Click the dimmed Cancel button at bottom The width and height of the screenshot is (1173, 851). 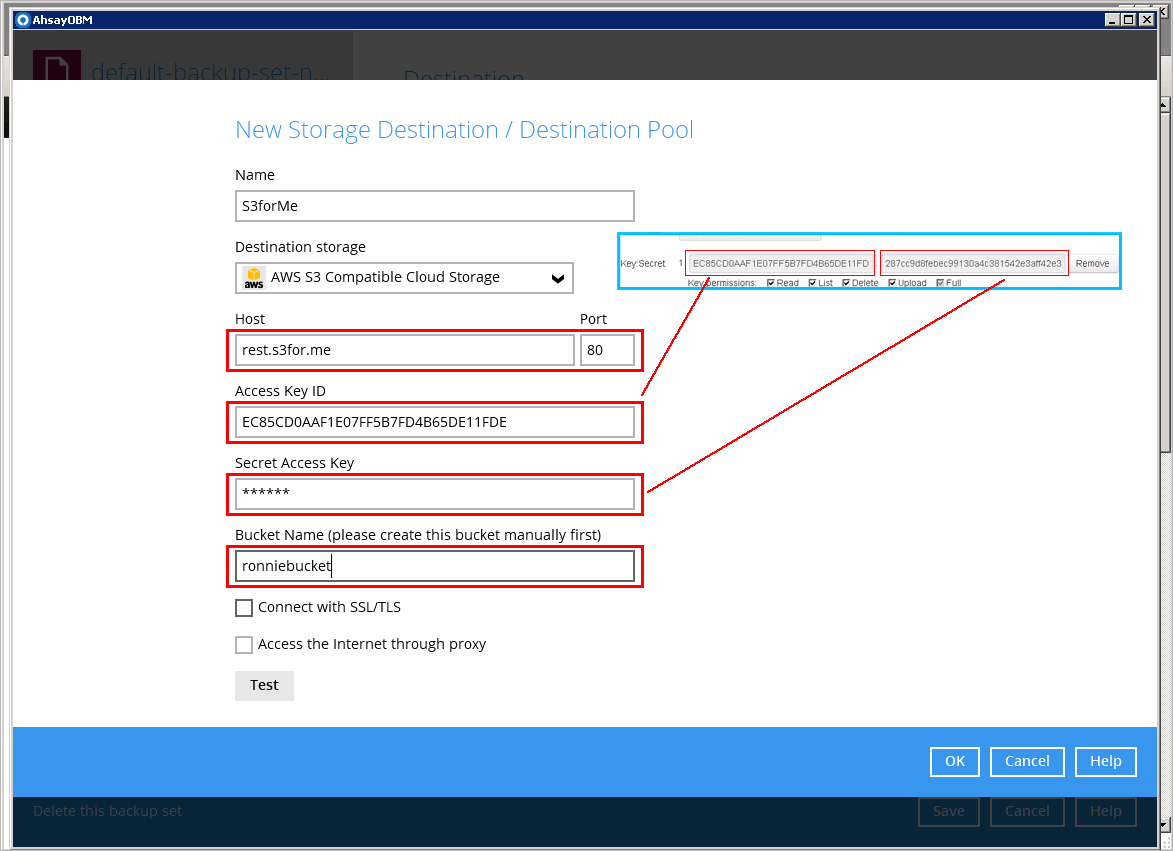pos(1027,811)
